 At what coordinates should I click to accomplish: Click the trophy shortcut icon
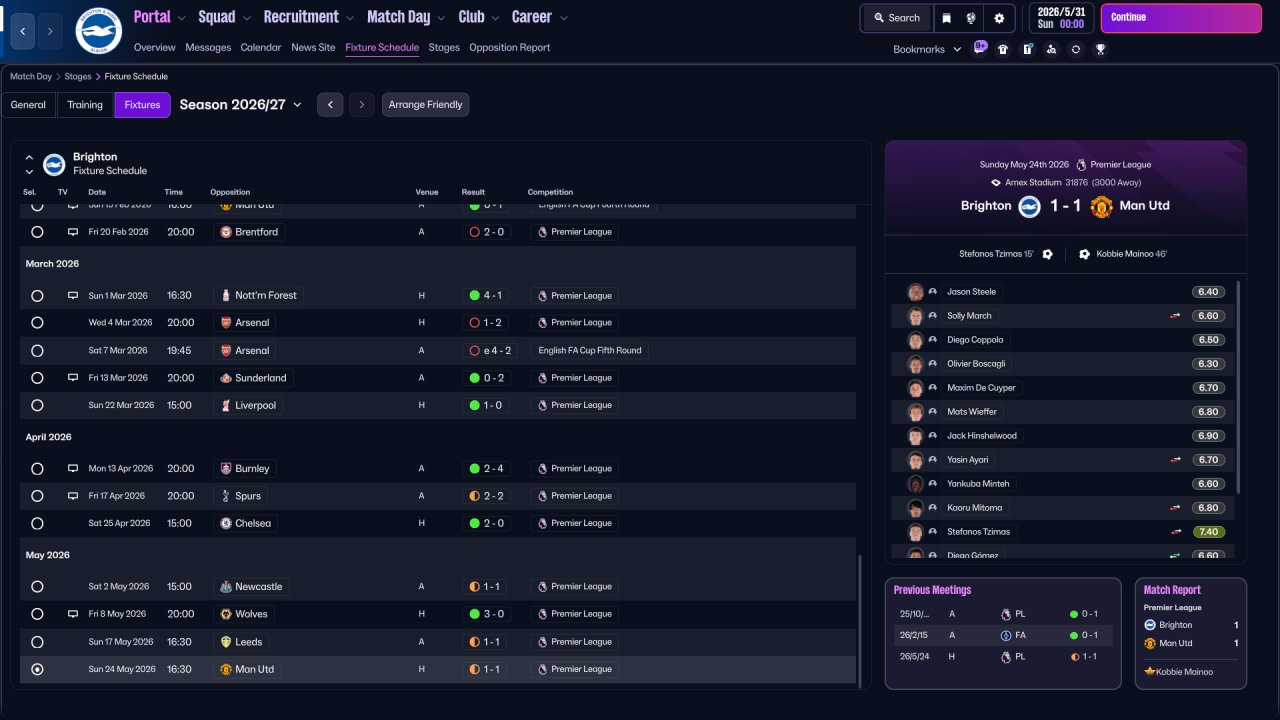click(1100, 49)
